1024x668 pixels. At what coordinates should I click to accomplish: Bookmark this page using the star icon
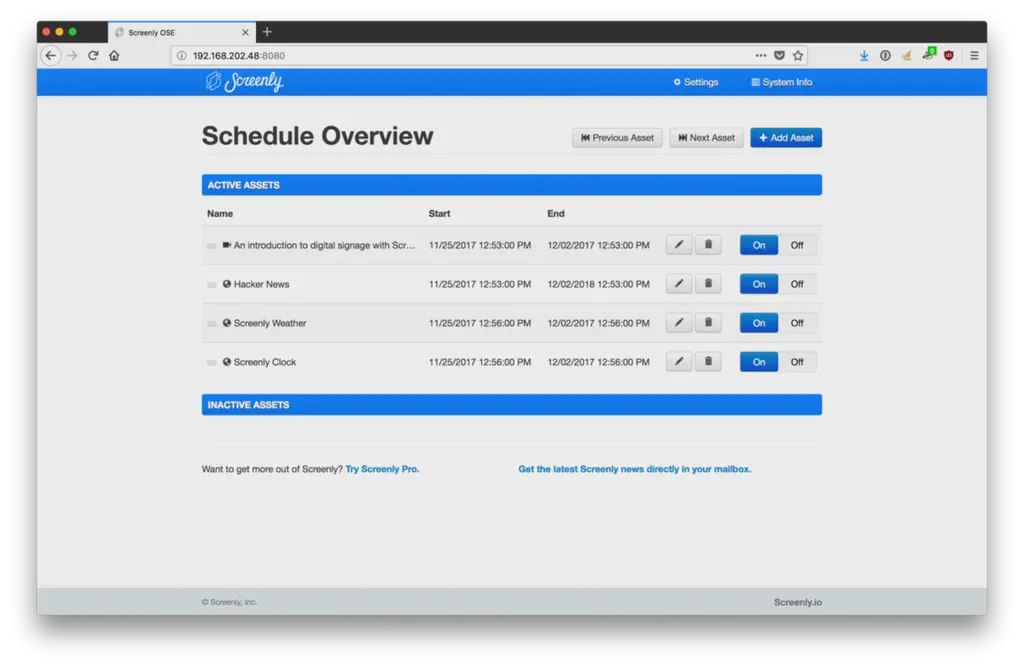[x=797, y=56]
